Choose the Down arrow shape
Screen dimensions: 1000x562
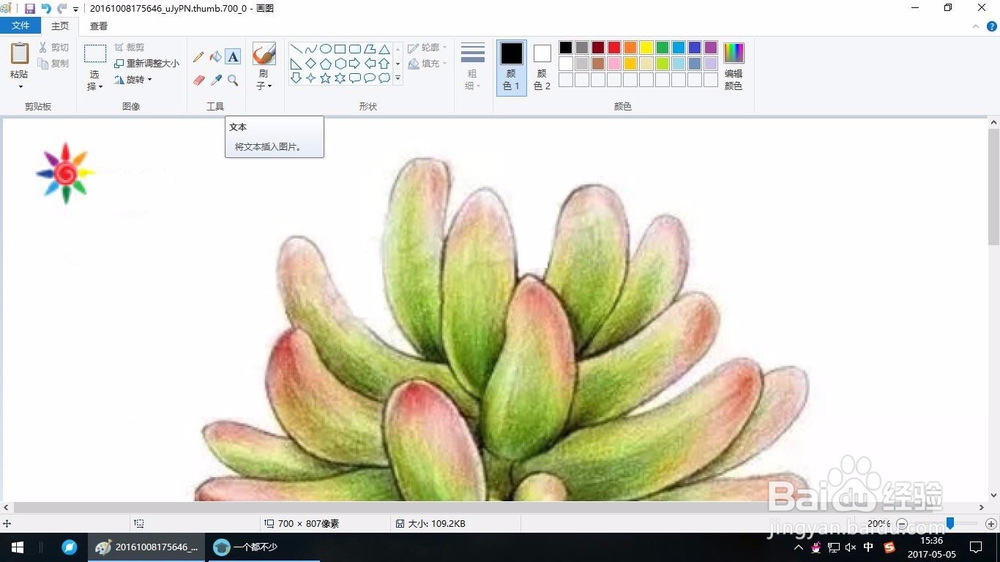point(296,78)
